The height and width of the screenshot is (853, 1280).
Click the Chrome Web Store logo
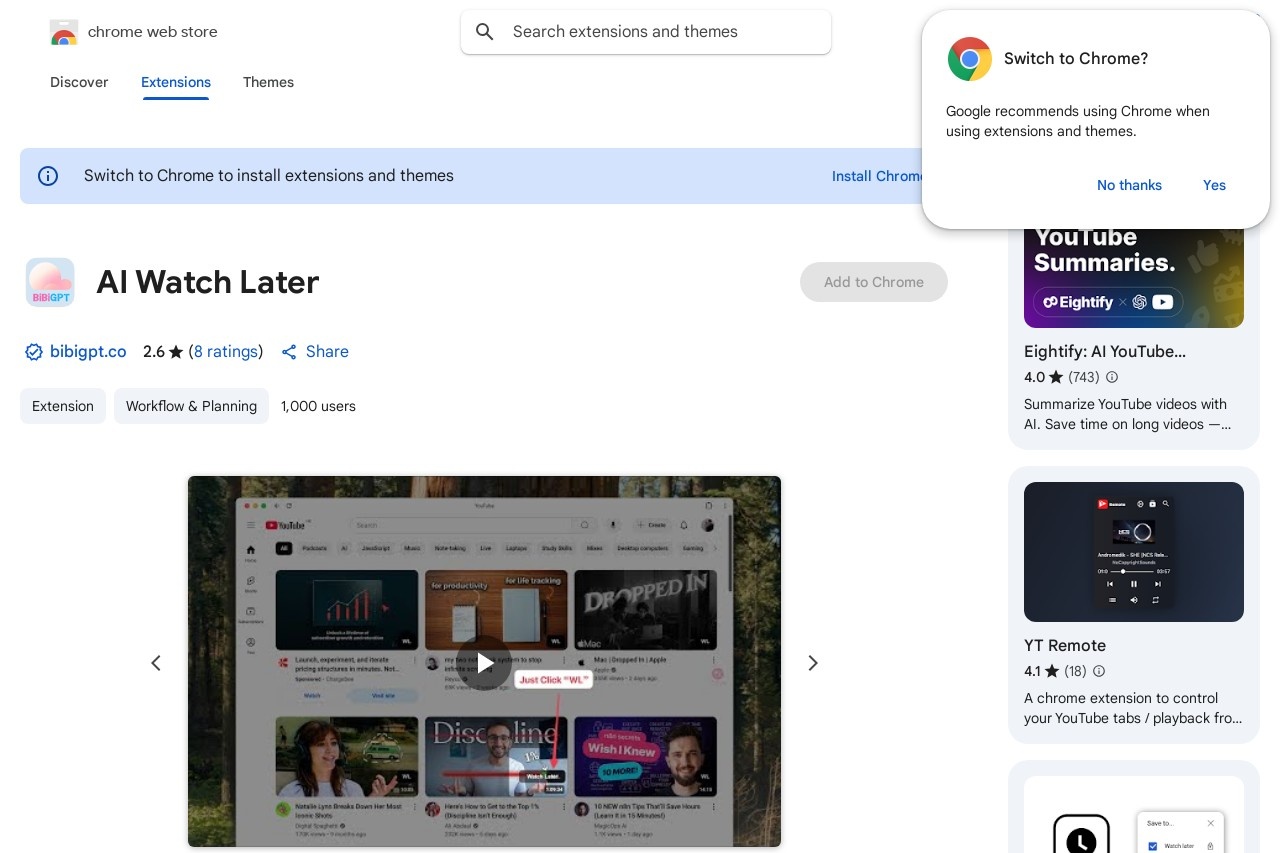pos(63,32)
